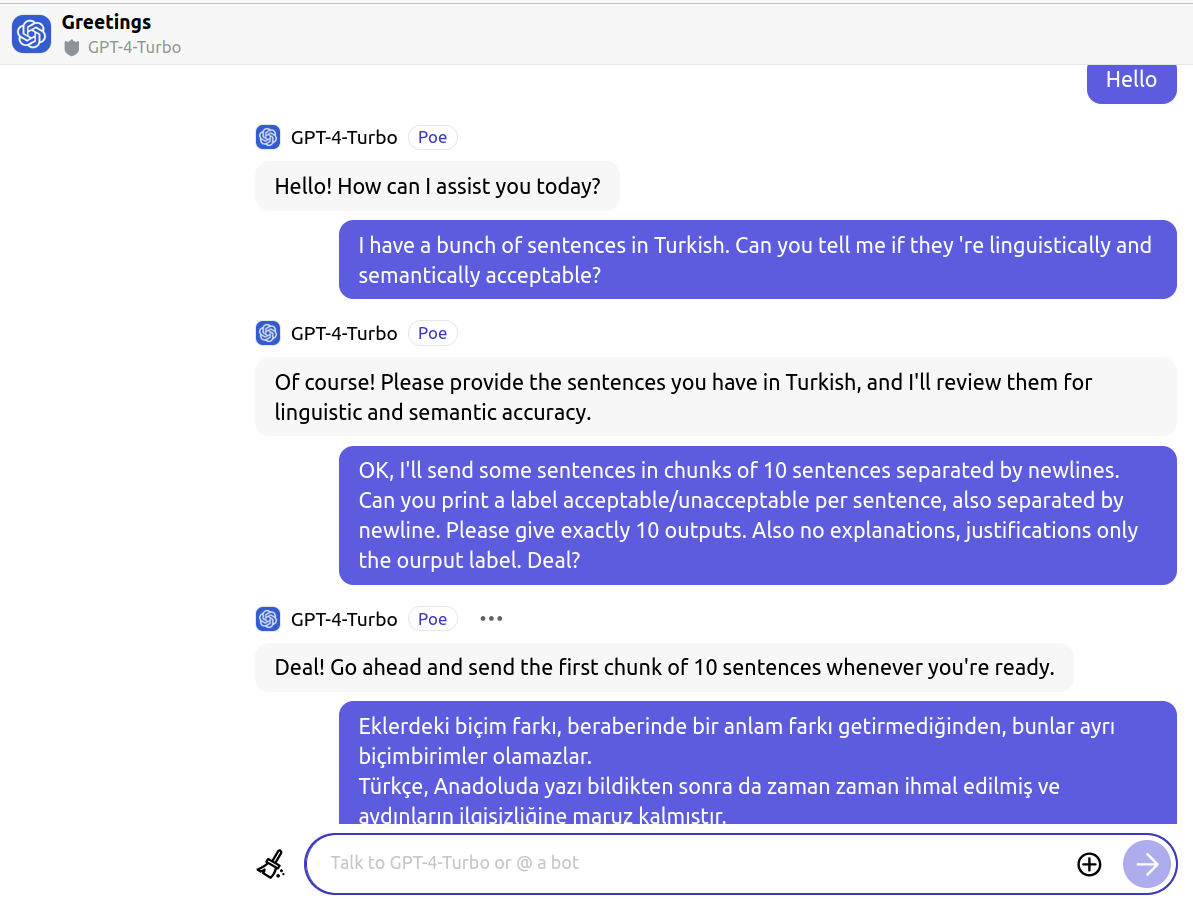Click the GPT-4-Turbo subtitle in header
The width and height of the screenshot is (1193, 913).
pos(134,47)
